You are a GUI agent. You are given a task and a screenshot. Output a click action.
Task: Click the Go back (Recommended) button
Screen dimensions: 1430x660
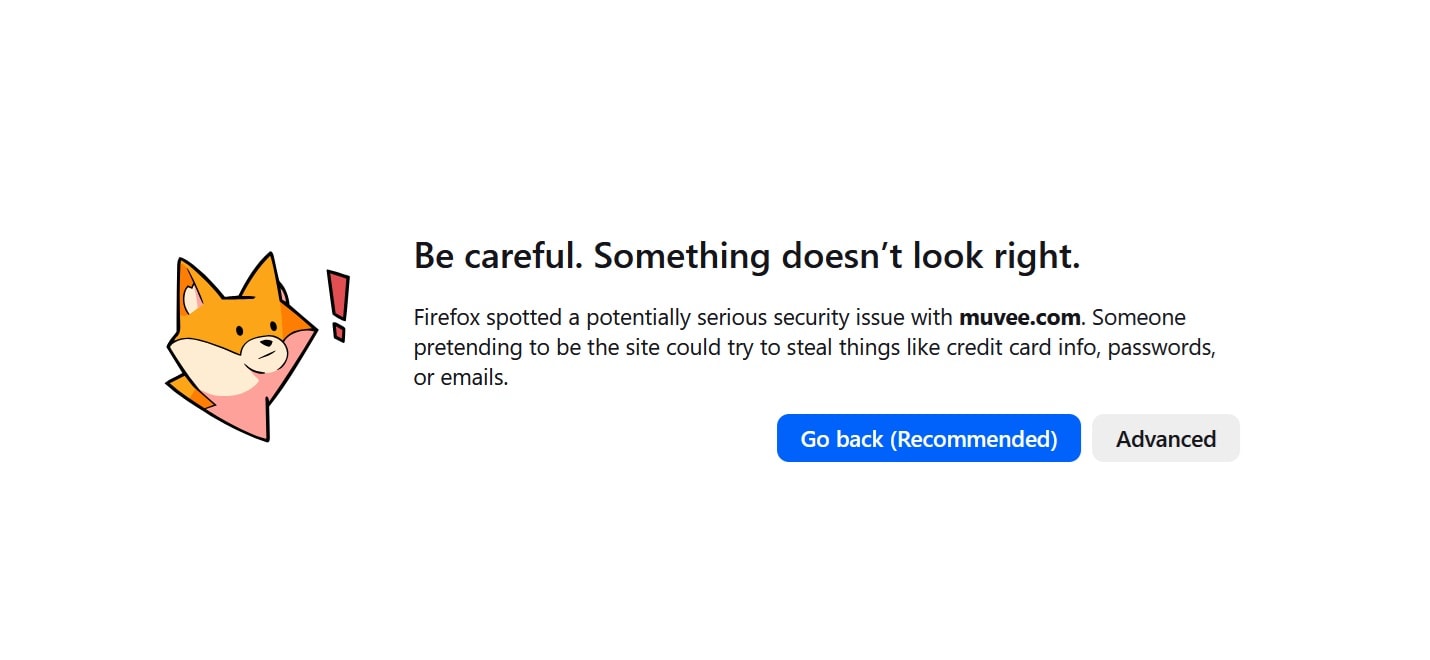click(x=928, y=438)
